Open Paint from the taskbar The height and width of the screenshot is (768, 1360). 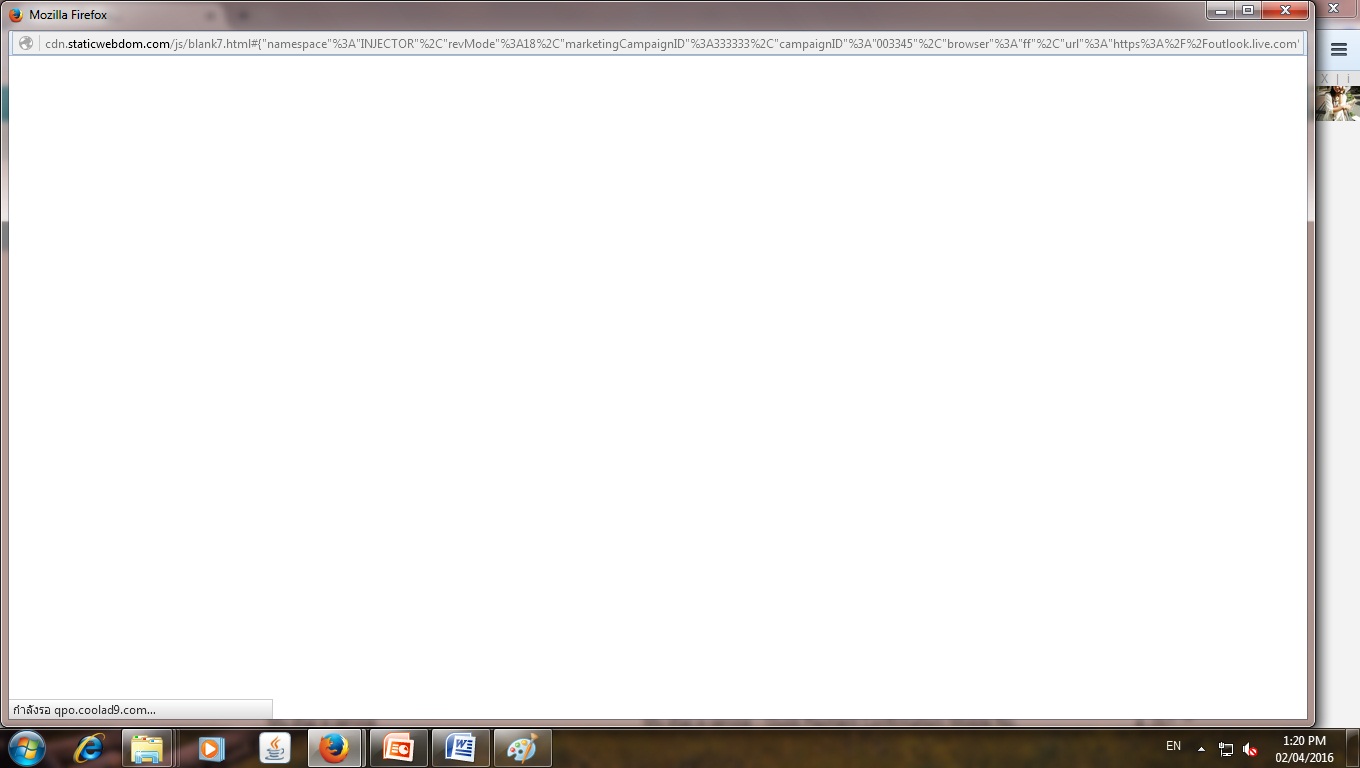click(x=523, y=748)
